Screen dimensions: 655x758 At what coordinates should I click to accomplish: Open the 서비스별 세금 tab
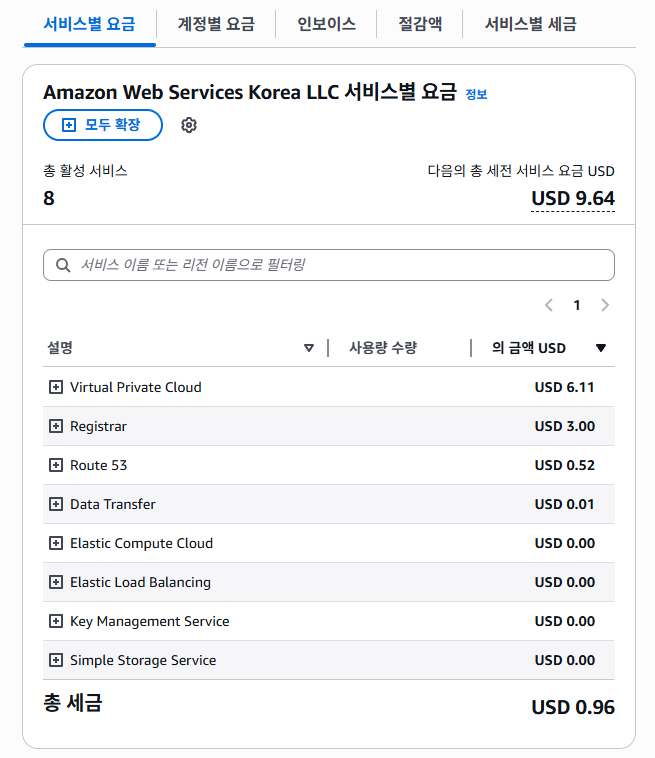click(x=530, y=24)
